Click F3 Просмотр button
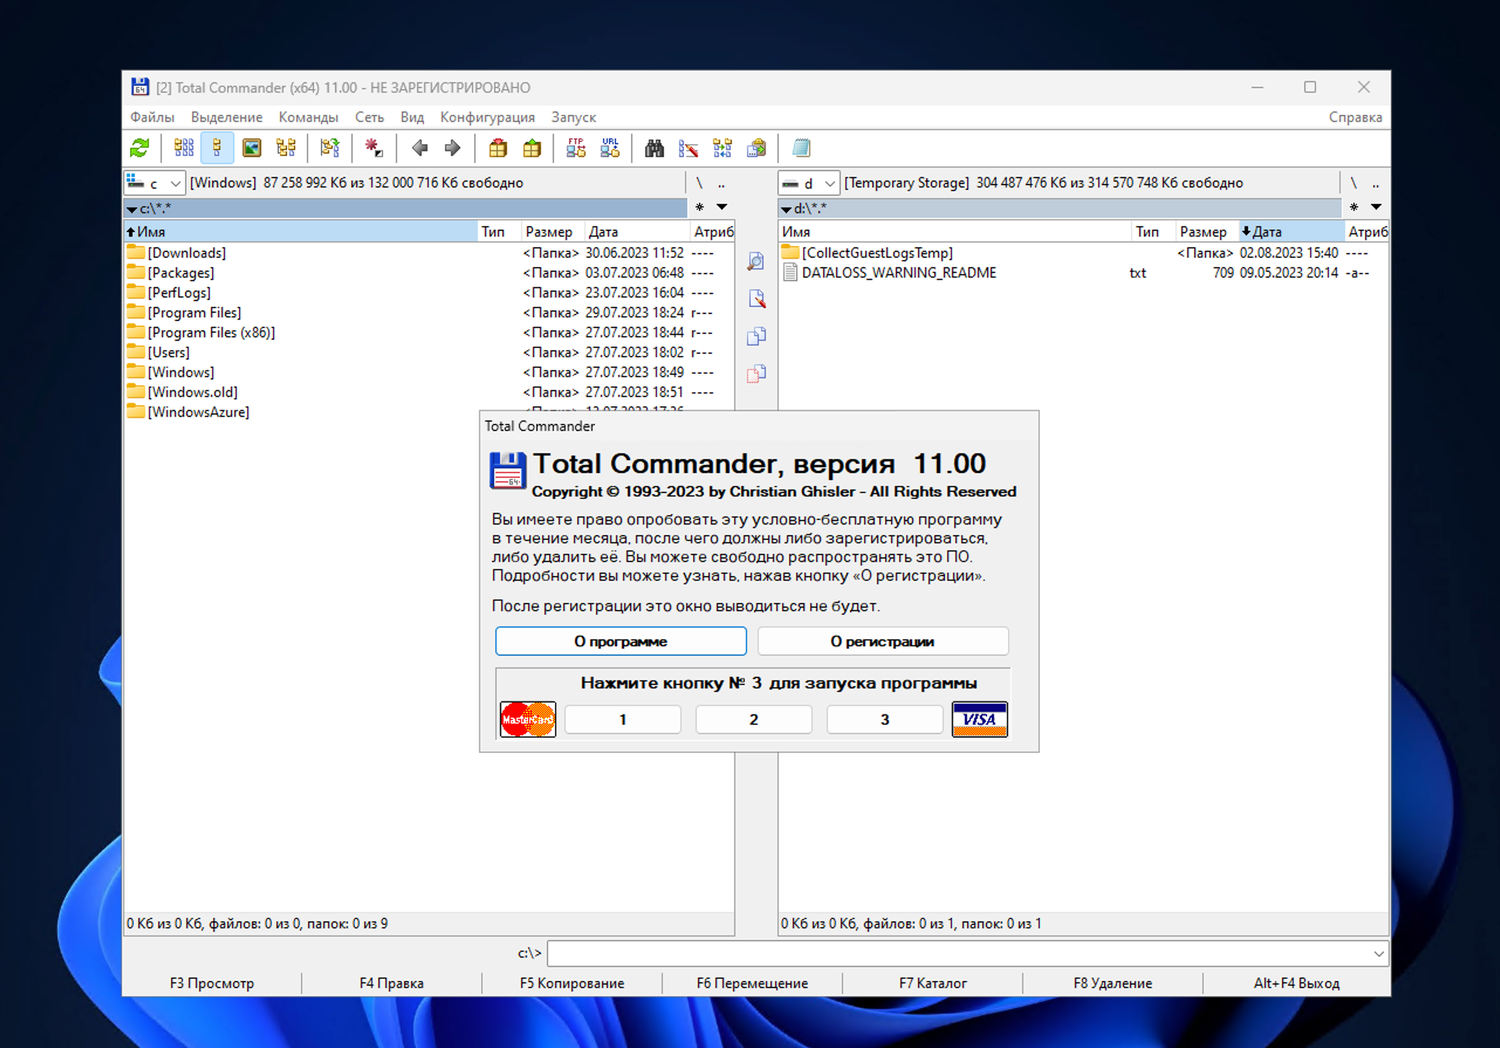The width and height of the screenshot is (1500, 1048). coord(212,983)
